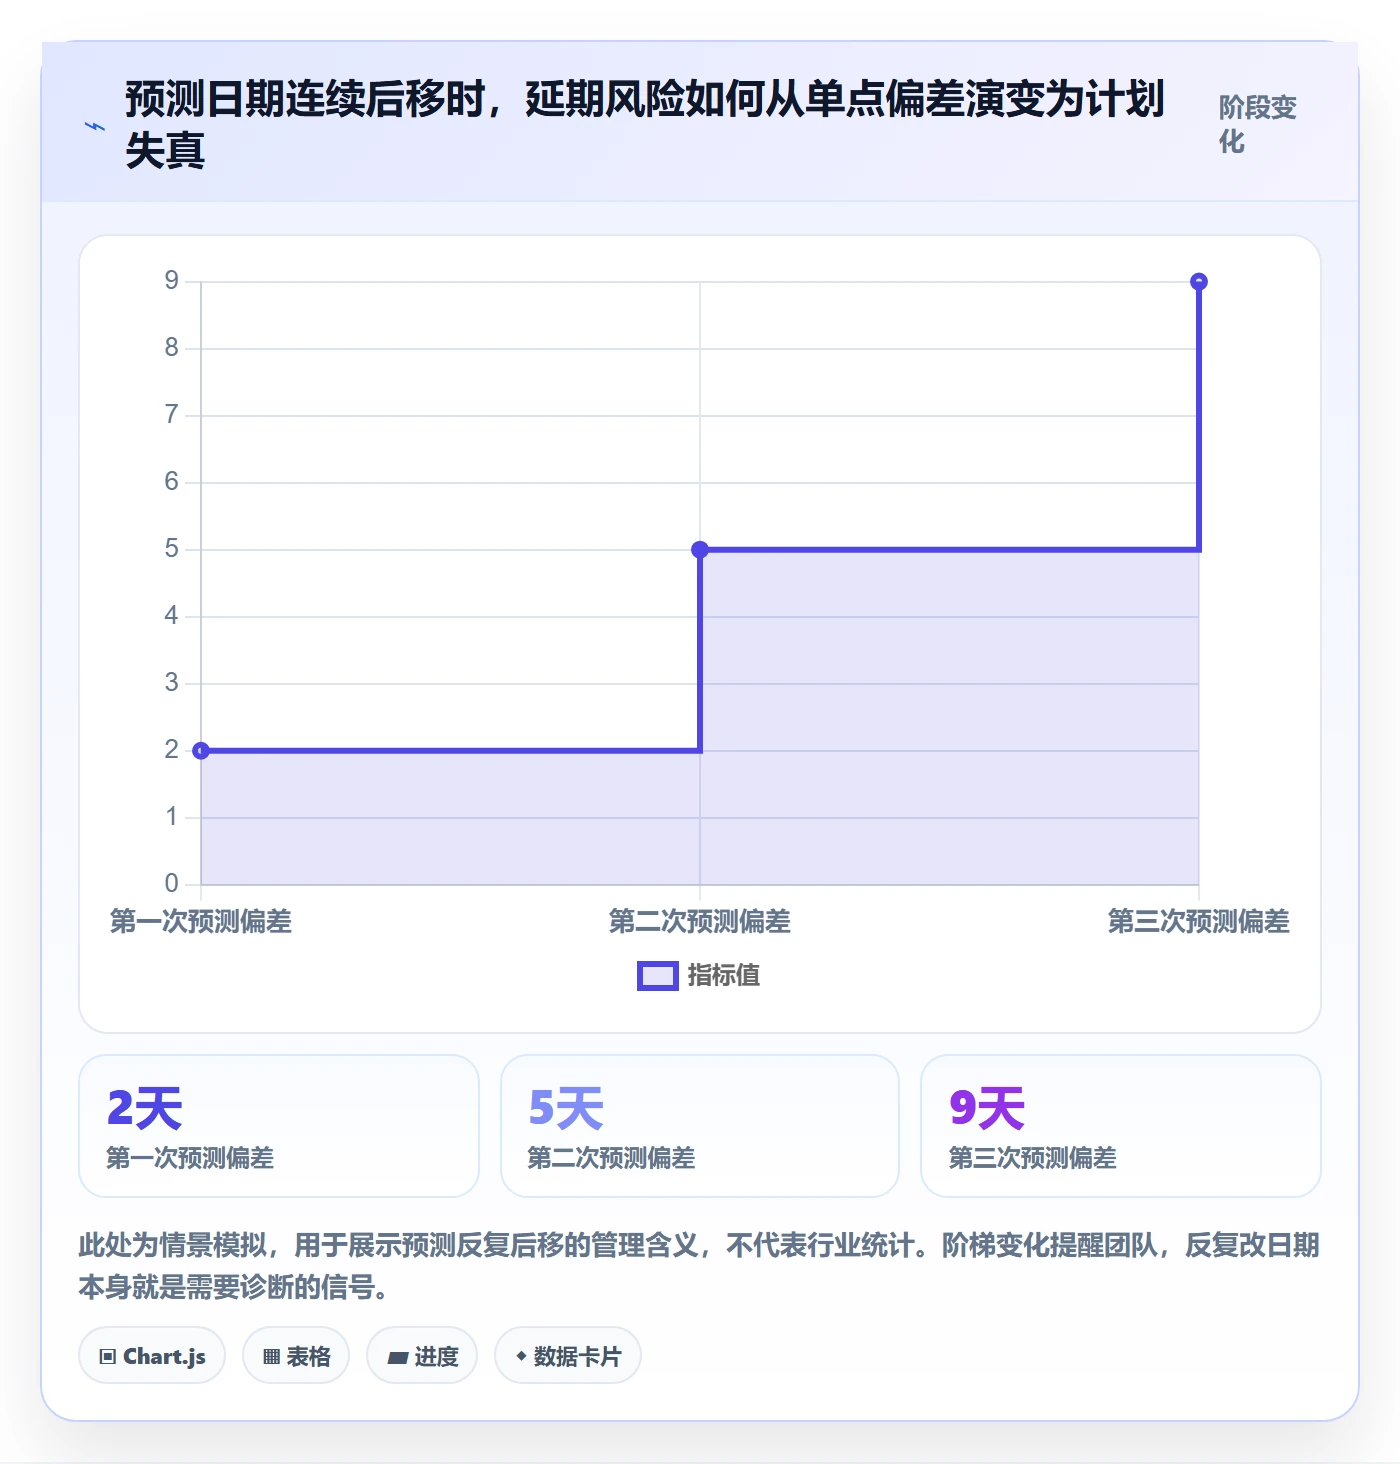Click the Chart.js tag
Viewport: 1400px width, 1464px height.
(152, 1356)
